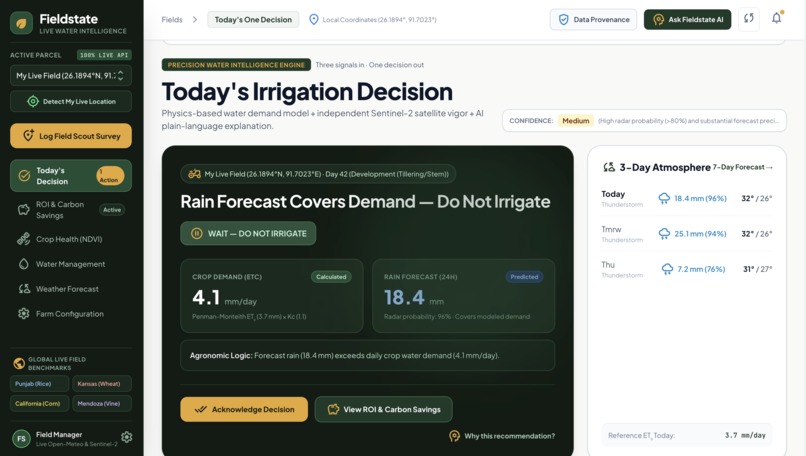The height and width of the screenshot is (456, 806).
Task: Click the 18.4 mm rain forecast value
Action: 414,298
